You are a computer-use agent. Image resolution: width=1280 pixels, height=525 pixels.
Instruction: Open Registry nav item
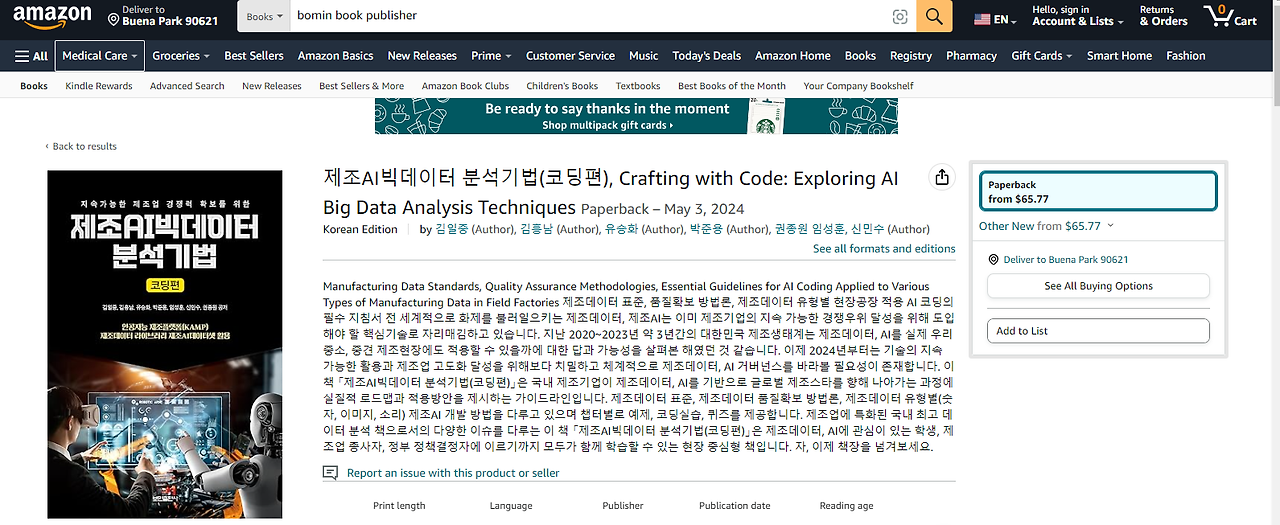[x=910, y=56]
